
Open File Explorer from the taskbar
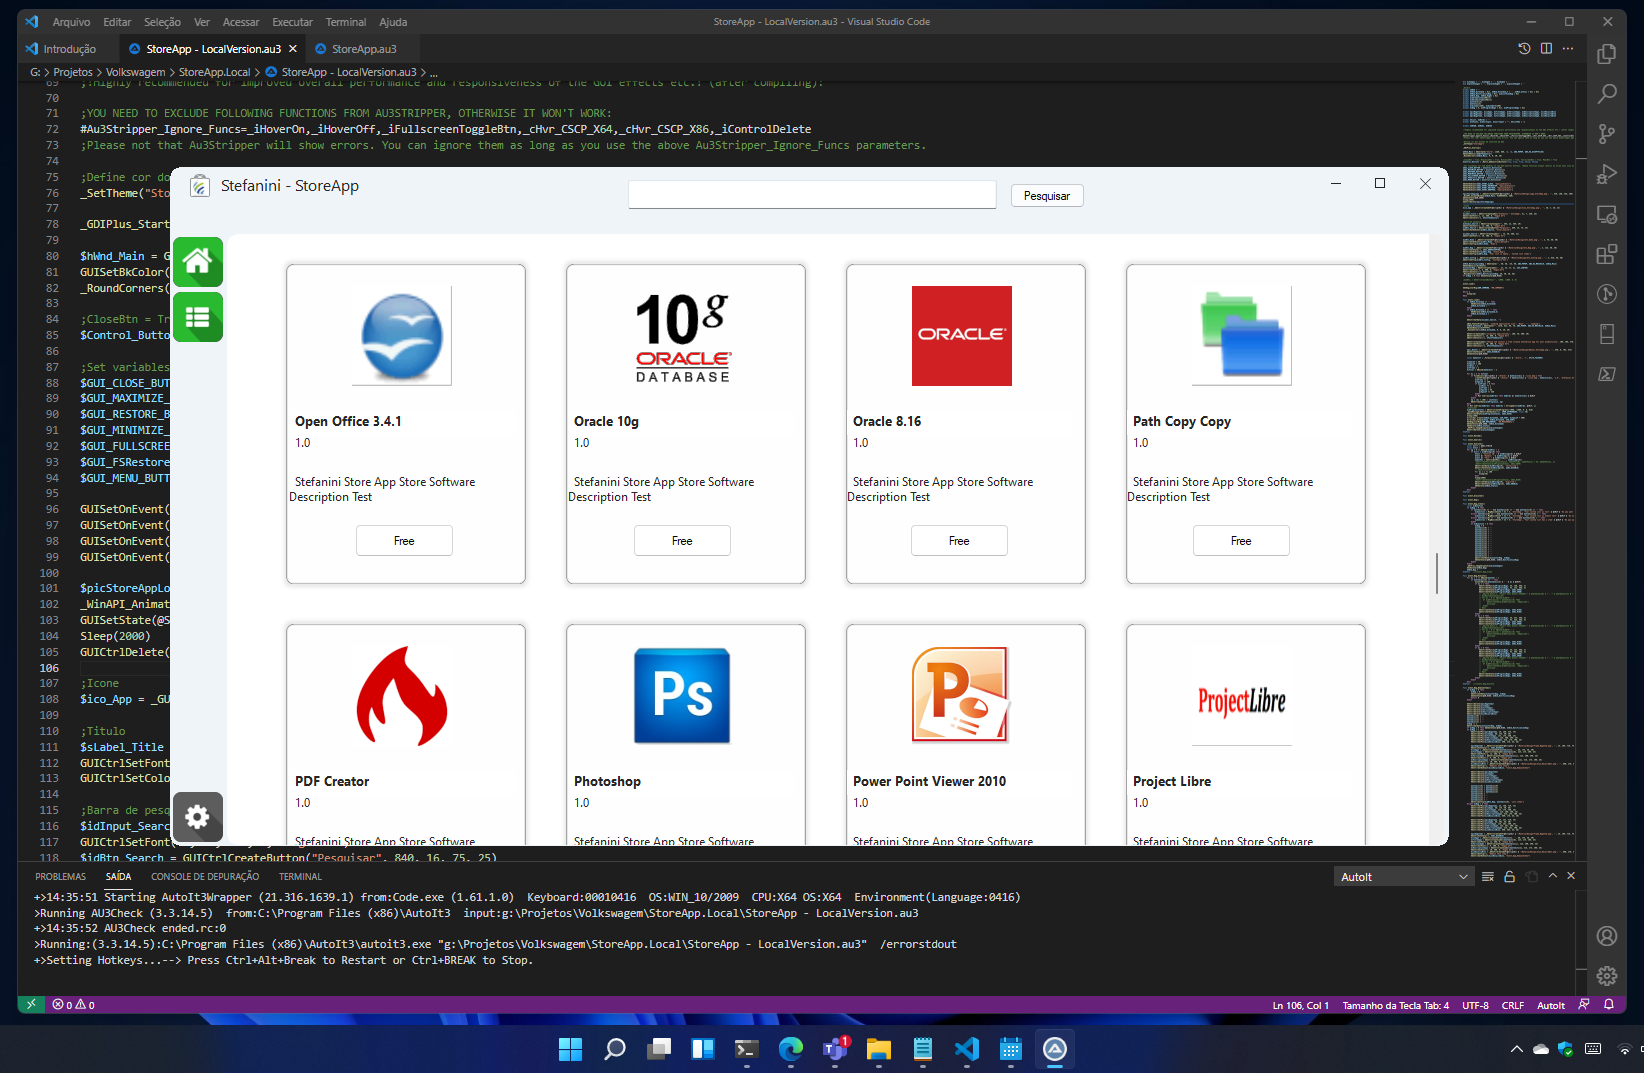[879, 1049]
